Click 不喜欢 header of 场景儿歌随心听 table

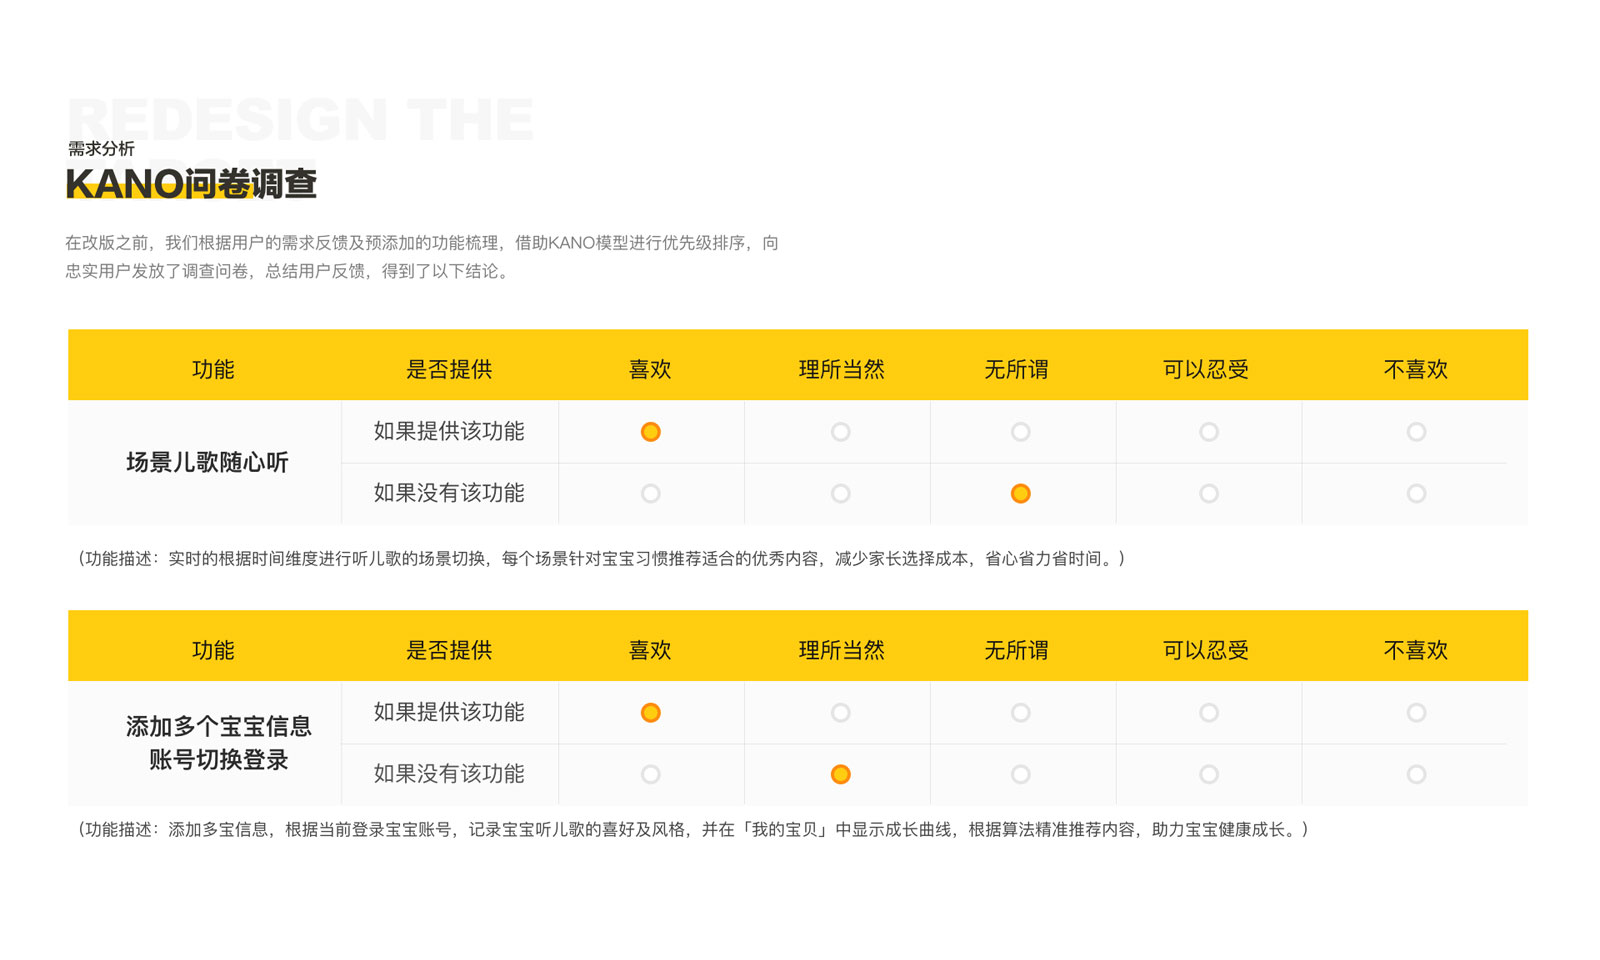[x=1416, y=370]
